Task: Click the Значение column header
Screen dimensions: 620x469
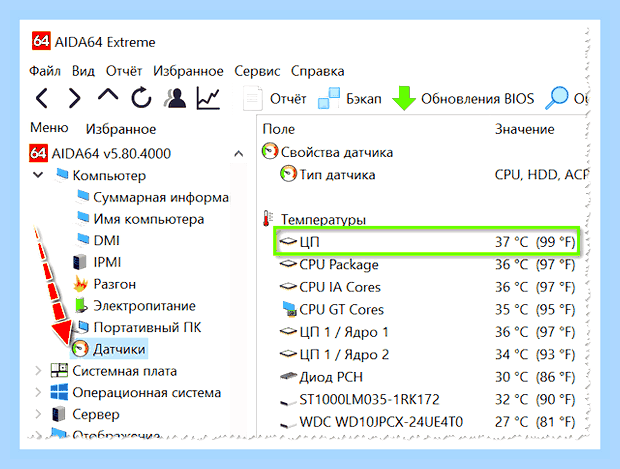Action: click(x=525, y=129)
